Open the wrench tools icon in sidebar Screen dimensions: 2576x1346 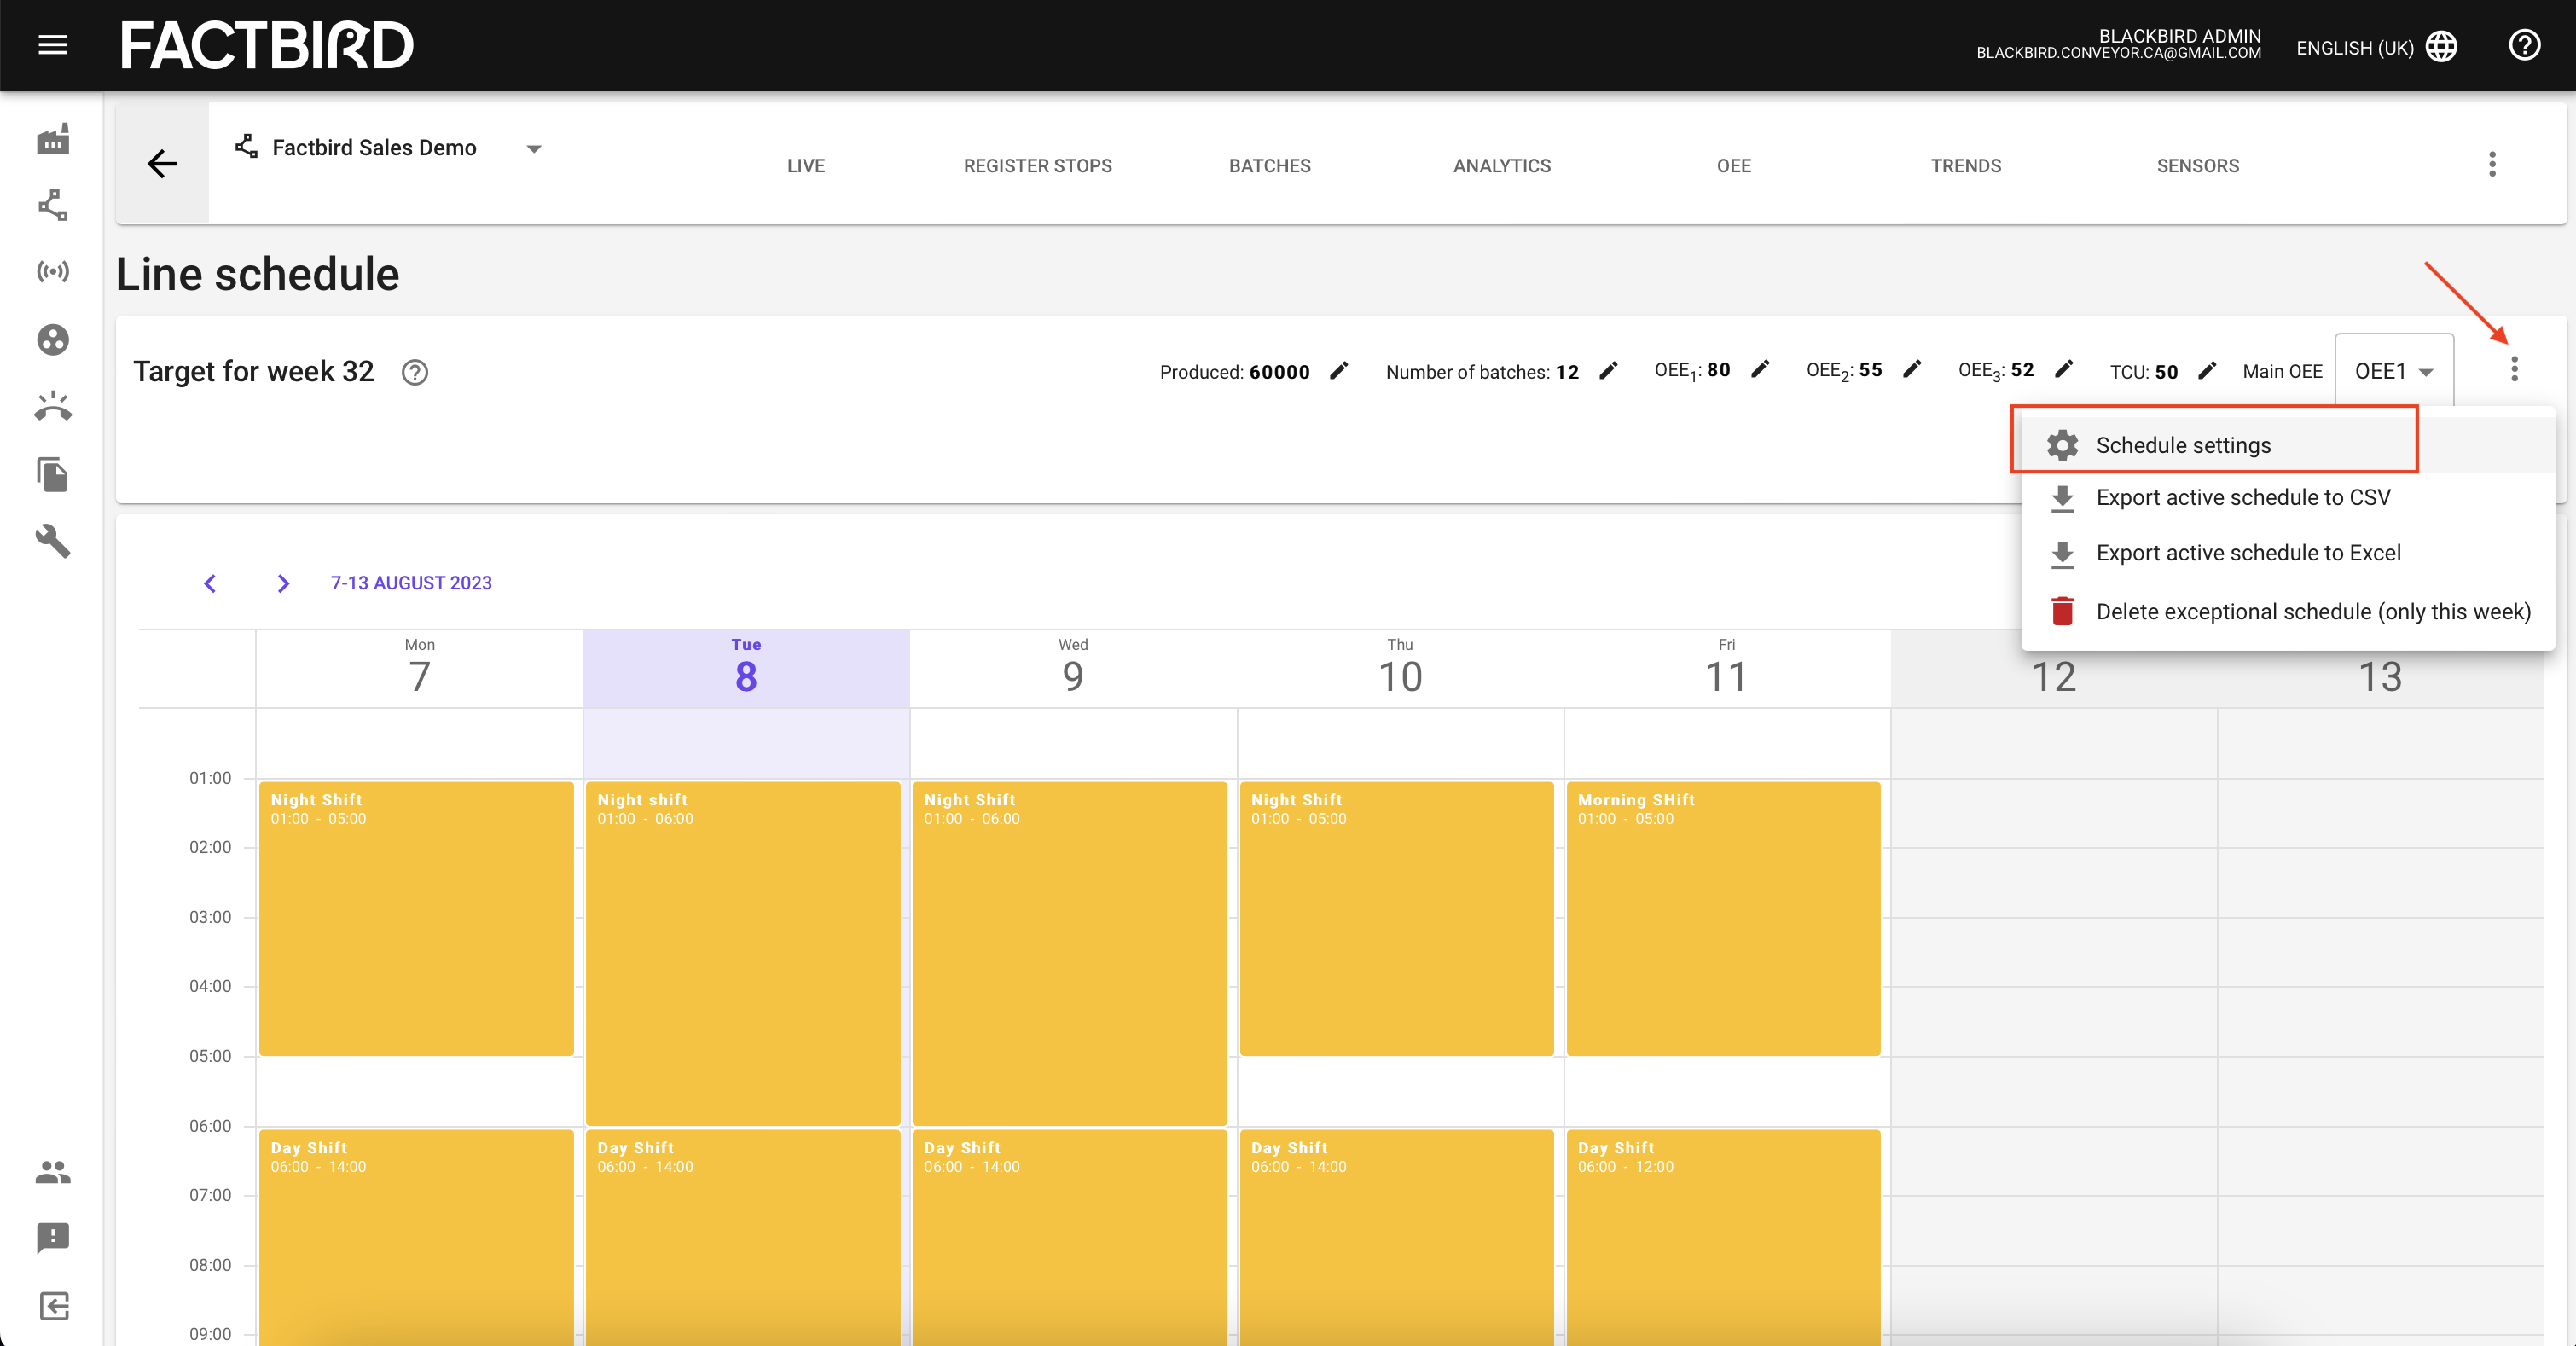pos(53,541)
